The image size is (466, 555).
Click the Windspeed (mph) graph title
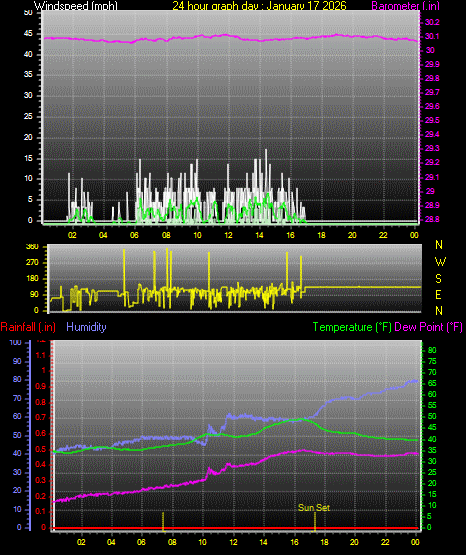click(x=76, y=5)
